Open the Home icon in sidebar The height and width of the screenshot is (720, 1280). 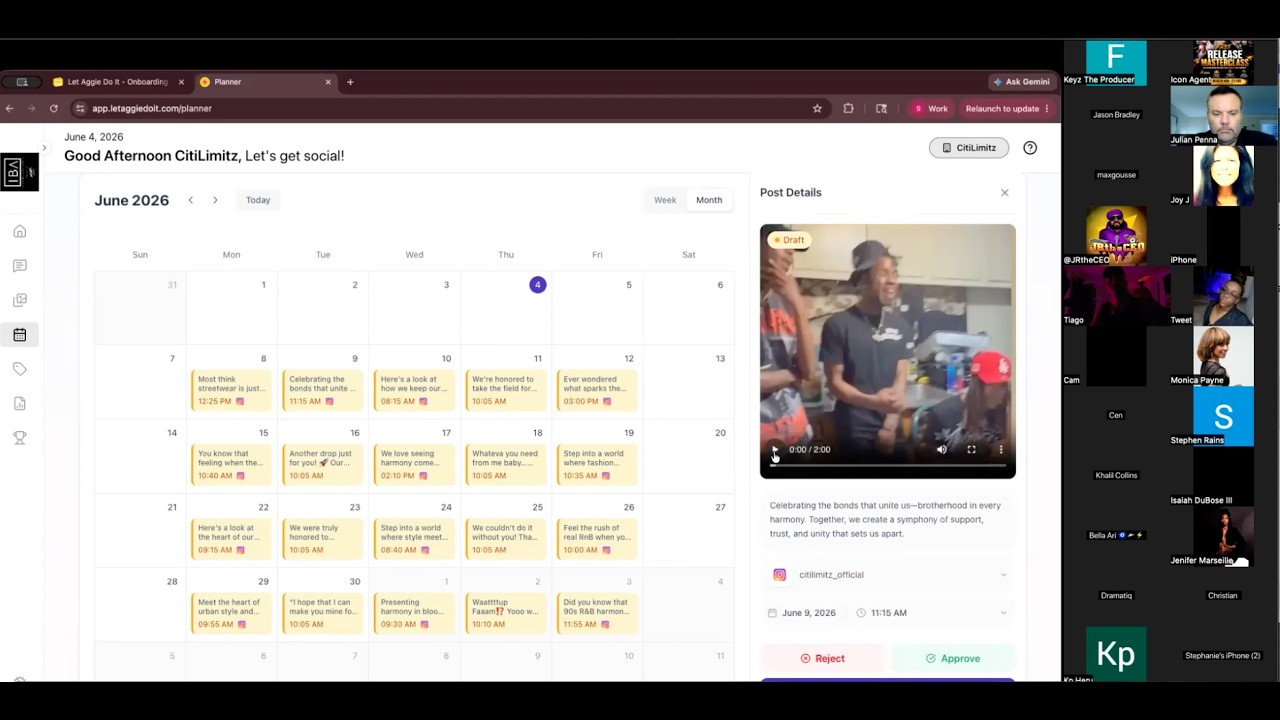[x=19, y=232]
